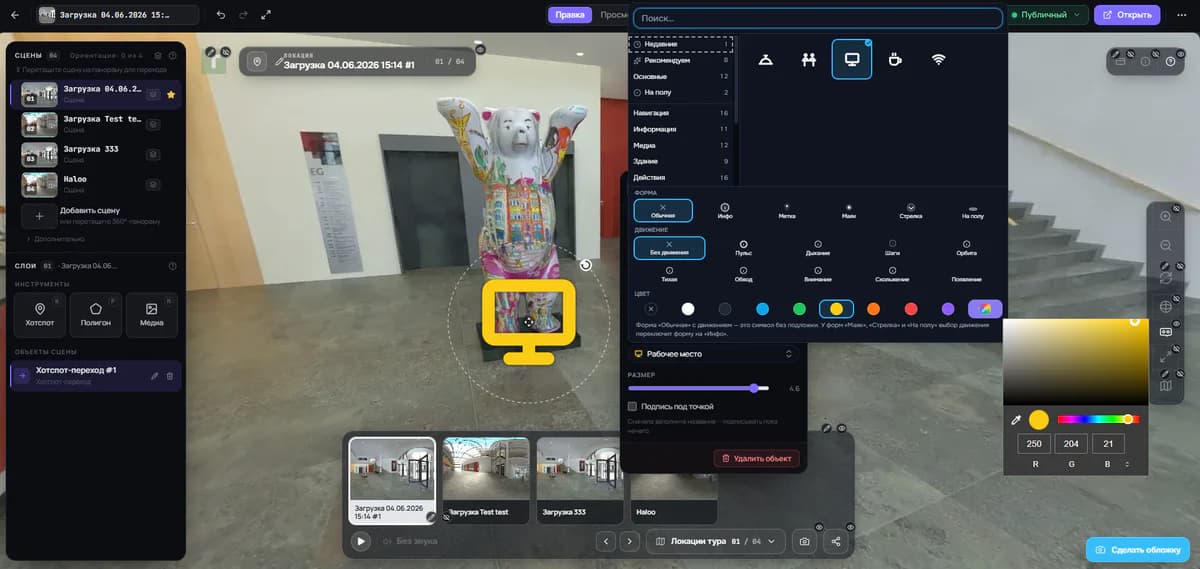Select the Обычная shape option
The height and width of the screenshot is (569, 1200).
[663, 211]
